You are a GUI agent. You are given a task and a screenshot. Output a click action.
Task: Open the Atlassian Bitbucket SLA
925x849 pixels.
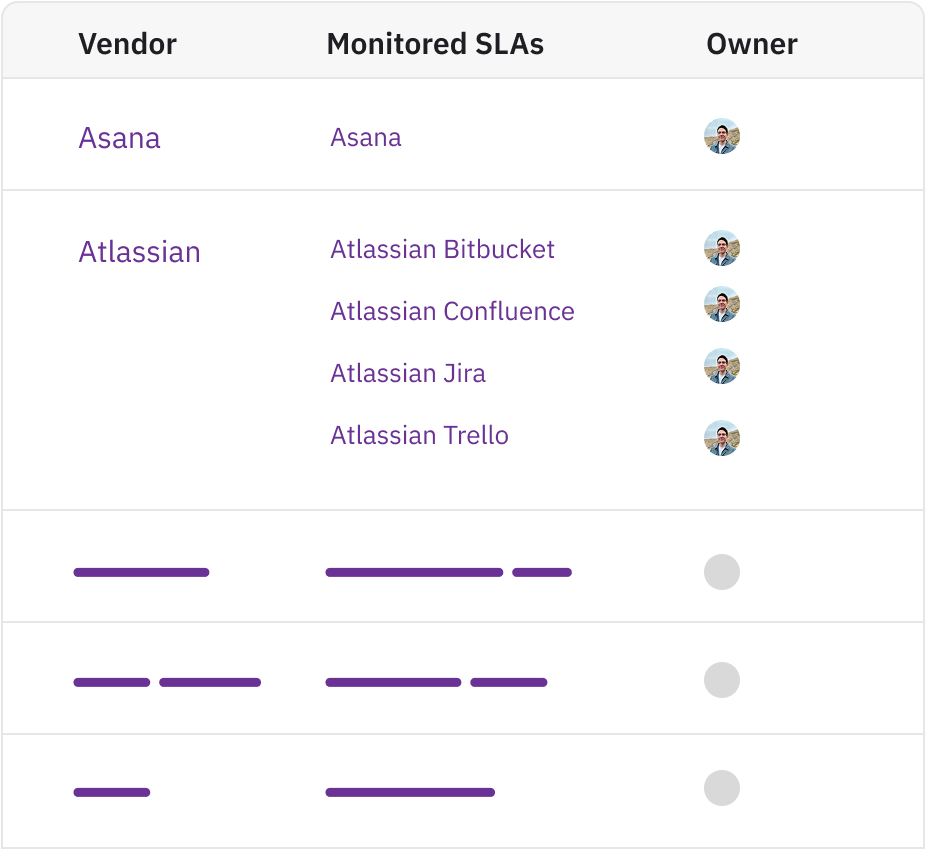442,249
